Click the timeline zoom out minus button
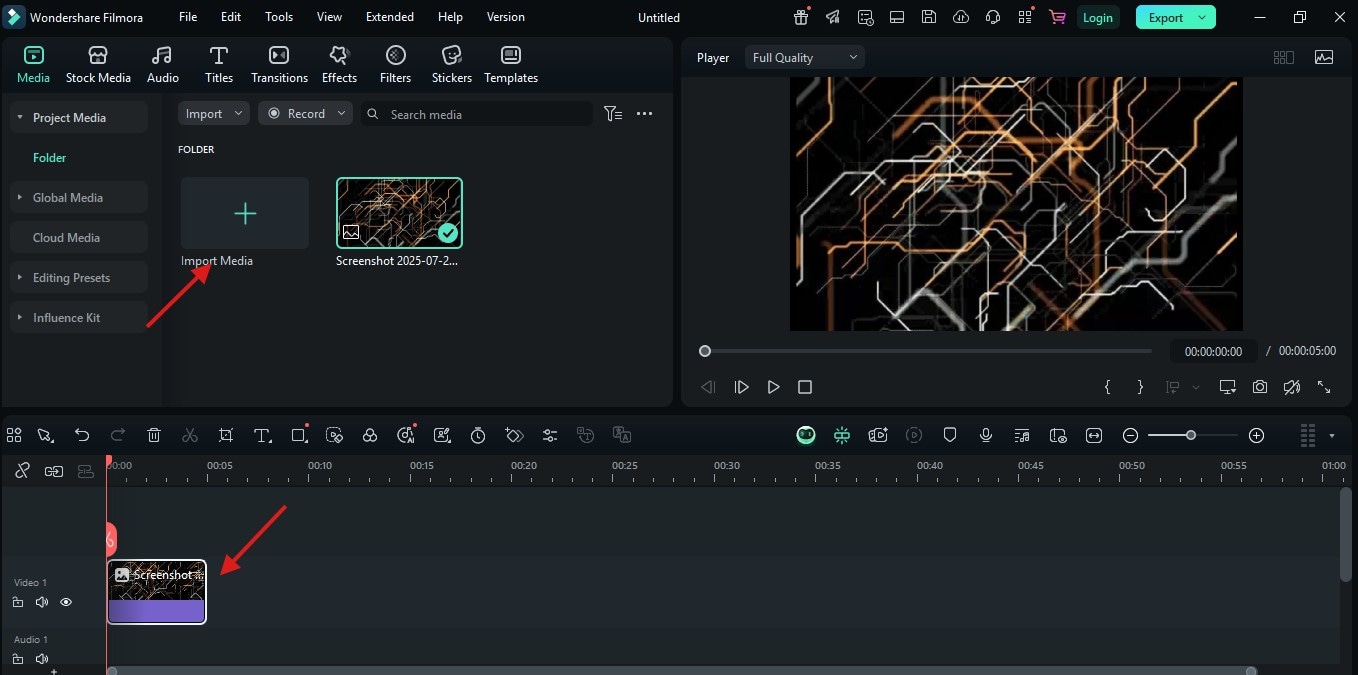 (1130, 435)
